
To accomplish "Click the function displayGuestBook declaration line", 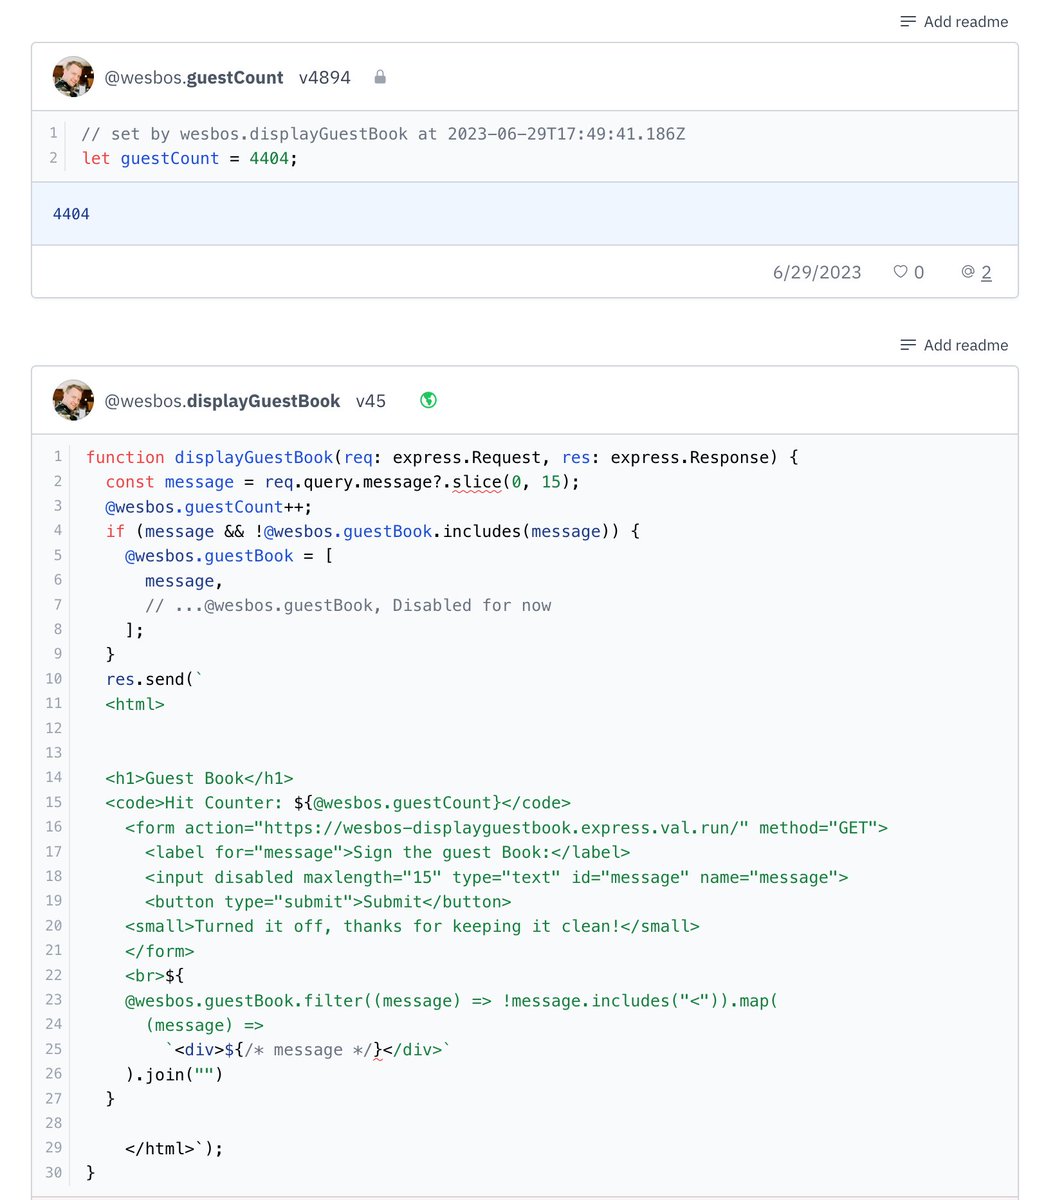I will 442,457.
